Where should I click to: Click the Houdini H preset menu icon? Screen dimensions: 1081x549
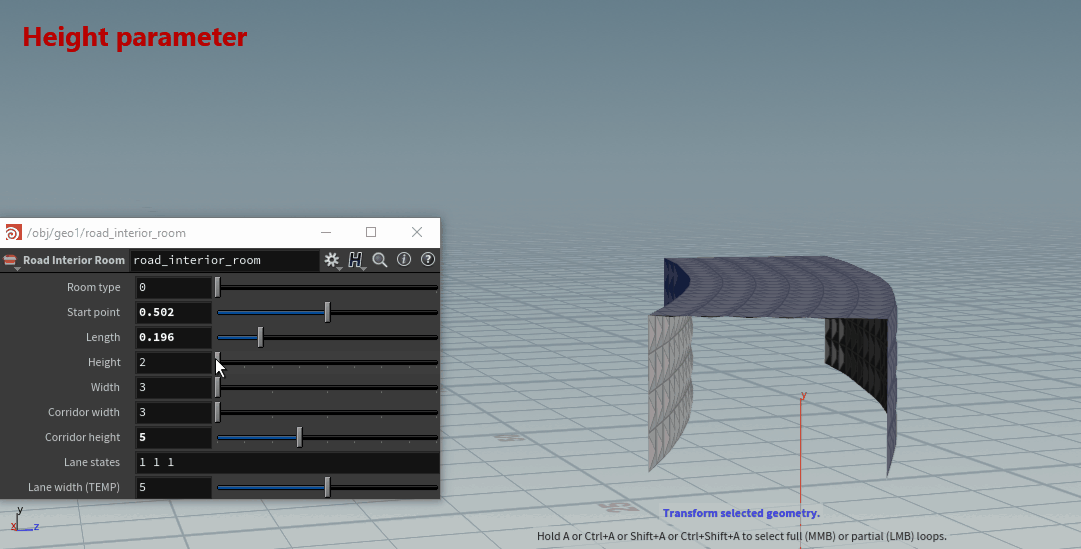356,260
